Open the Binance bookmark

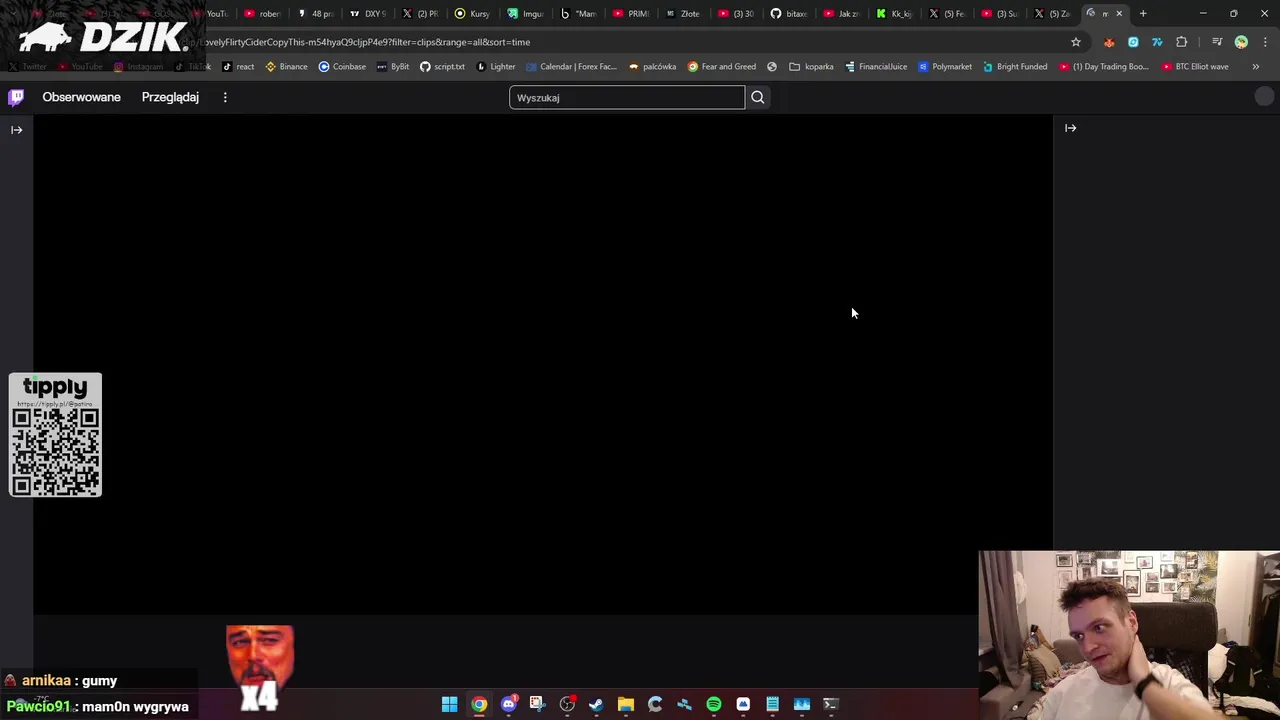(286, 66)
